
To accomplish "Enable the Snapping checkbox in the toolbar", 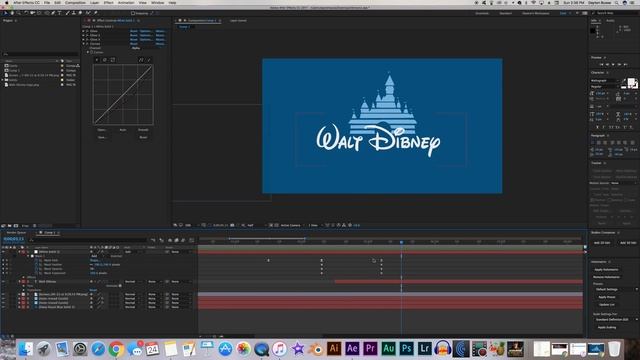I will click(x=133, y=13).
